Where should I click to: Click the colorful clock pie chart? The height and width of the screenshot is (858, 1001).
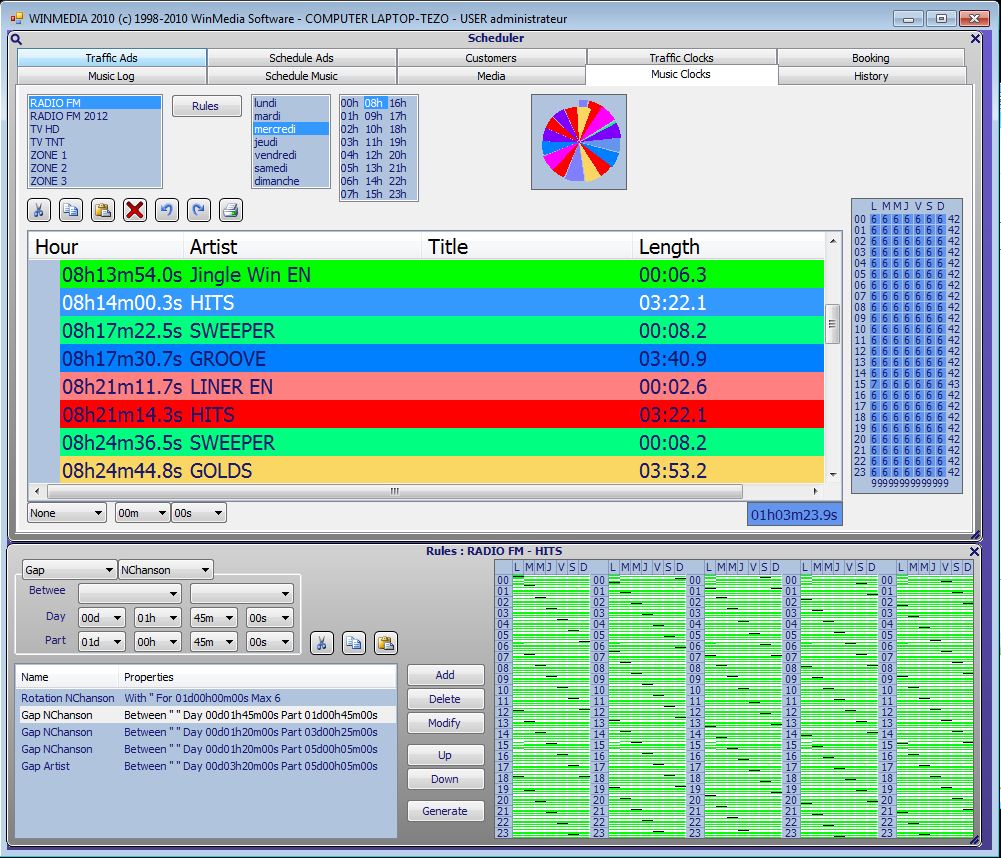[580, 141]
